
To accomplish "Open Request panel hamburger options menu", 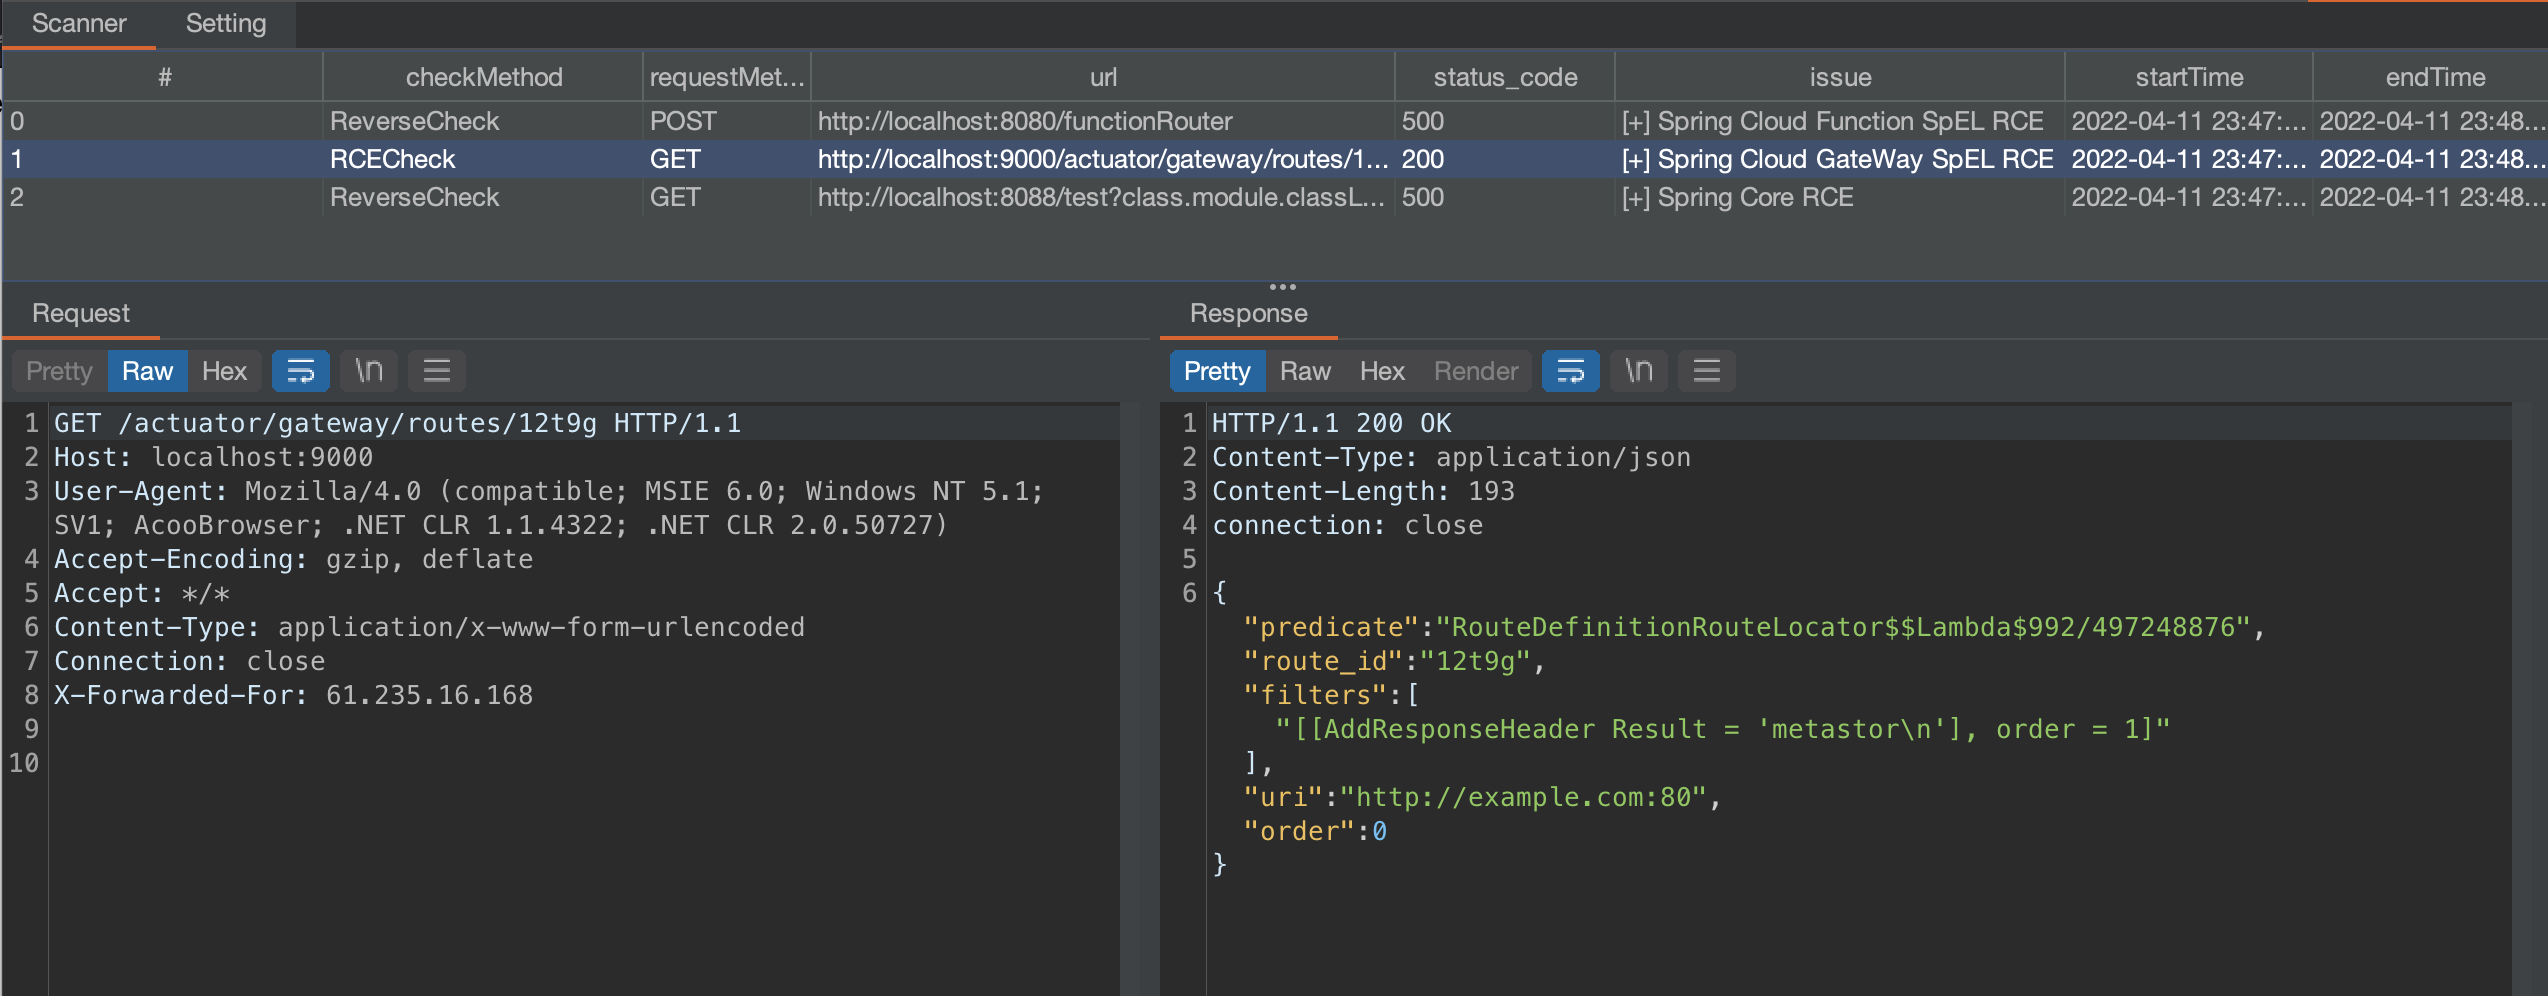I will pyautogui.click(x=437, y=371).
